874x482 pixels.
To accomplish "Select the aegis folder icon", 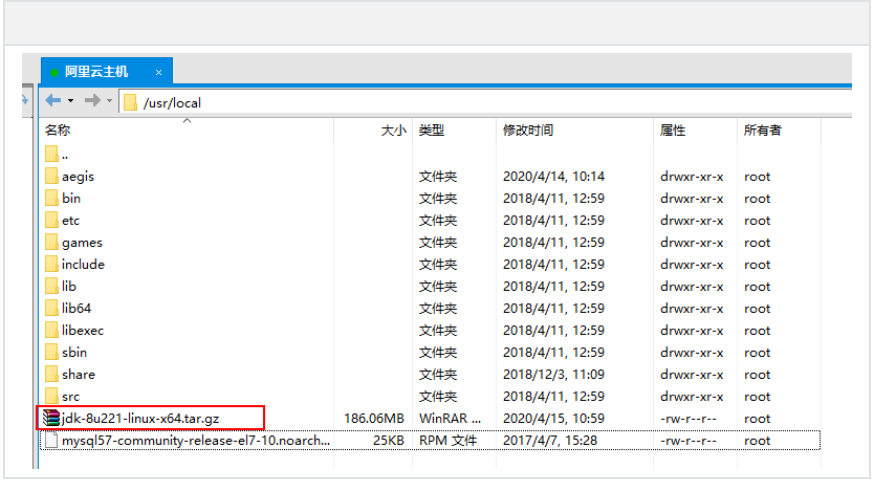I will (x=52, y=176).
